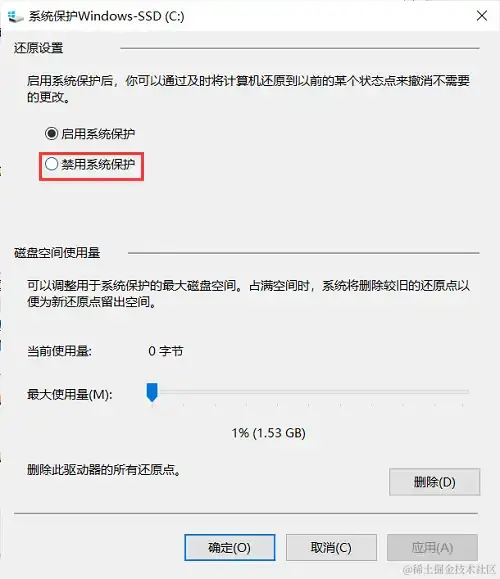Click the 1% (1.53 GB) size readout

(268, 433)
